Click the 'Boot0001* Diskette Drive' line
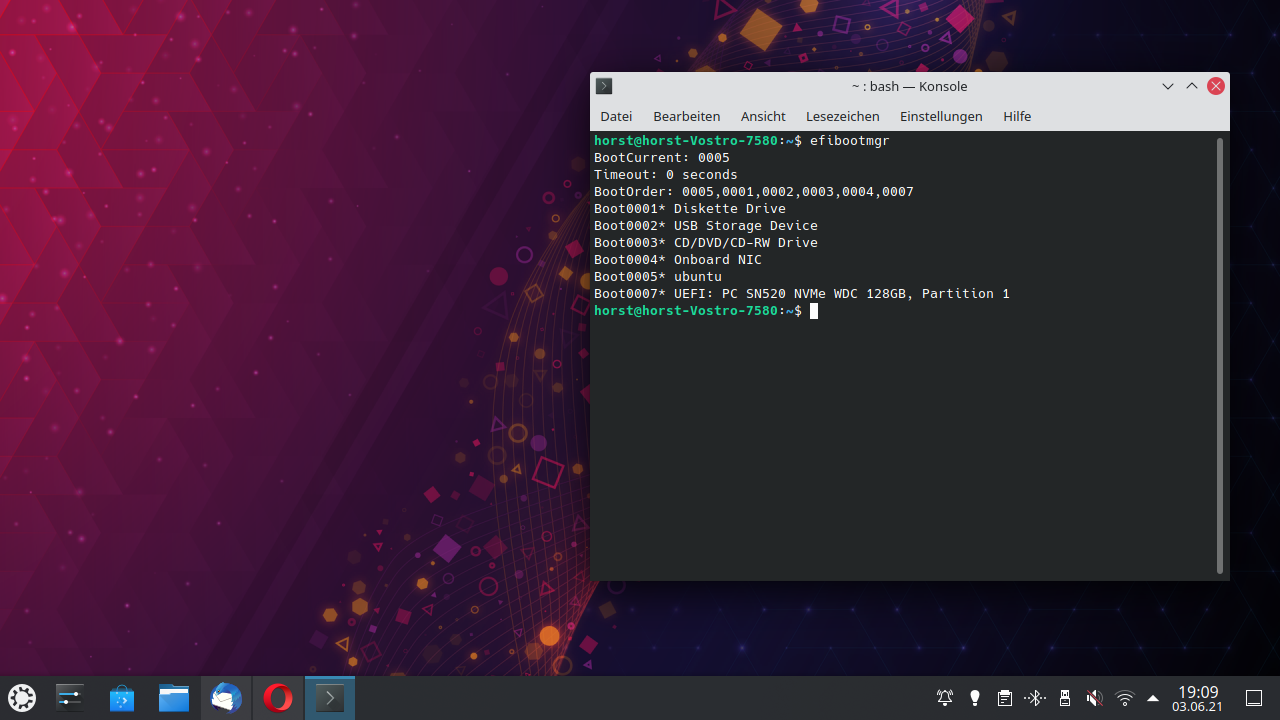This screenshot has height=720, width=1280. tap(690, 209)
